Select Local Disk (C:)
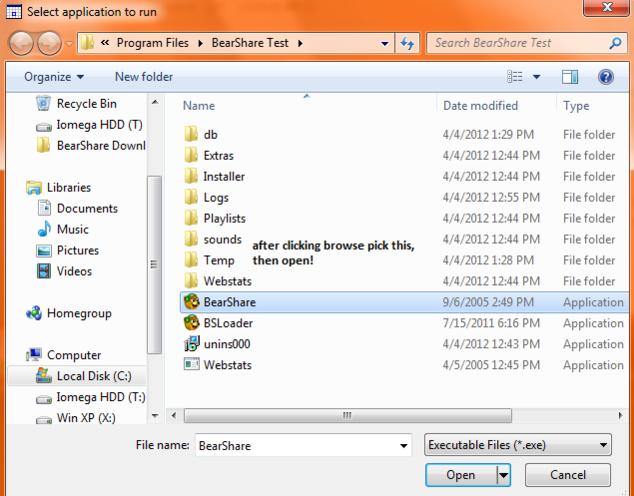The height and width of the screenshot is (496, 634). tap(77, 376)
